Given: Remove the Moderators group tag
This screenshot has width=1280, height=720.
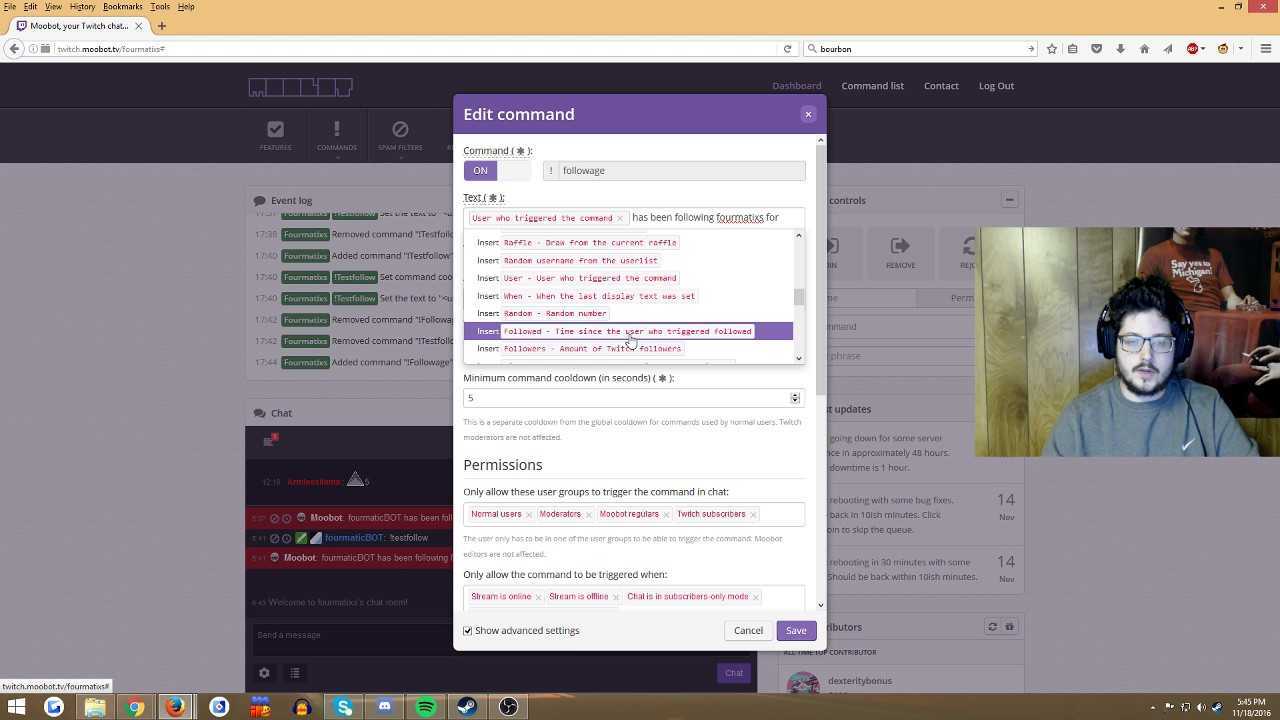Looking at the screenshot, I should [588, 514].
